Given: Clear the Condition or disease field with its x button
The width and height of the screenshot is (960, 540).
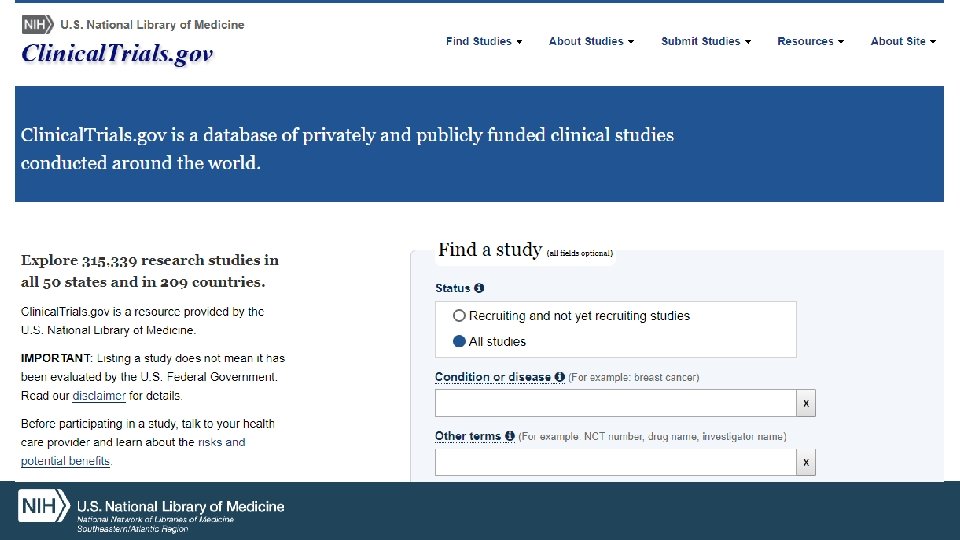Looking at the screenshot, I should click(806, 403).
